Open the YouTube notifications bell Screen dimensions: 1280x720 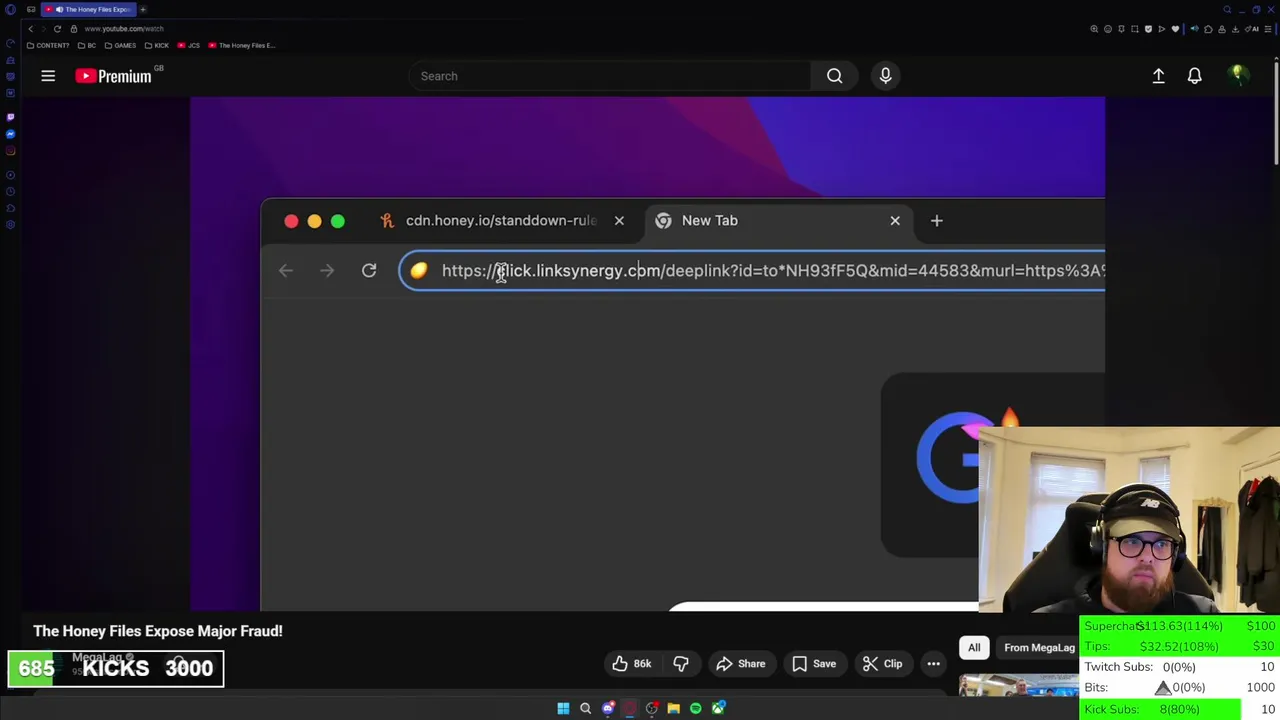point(1194,76)
